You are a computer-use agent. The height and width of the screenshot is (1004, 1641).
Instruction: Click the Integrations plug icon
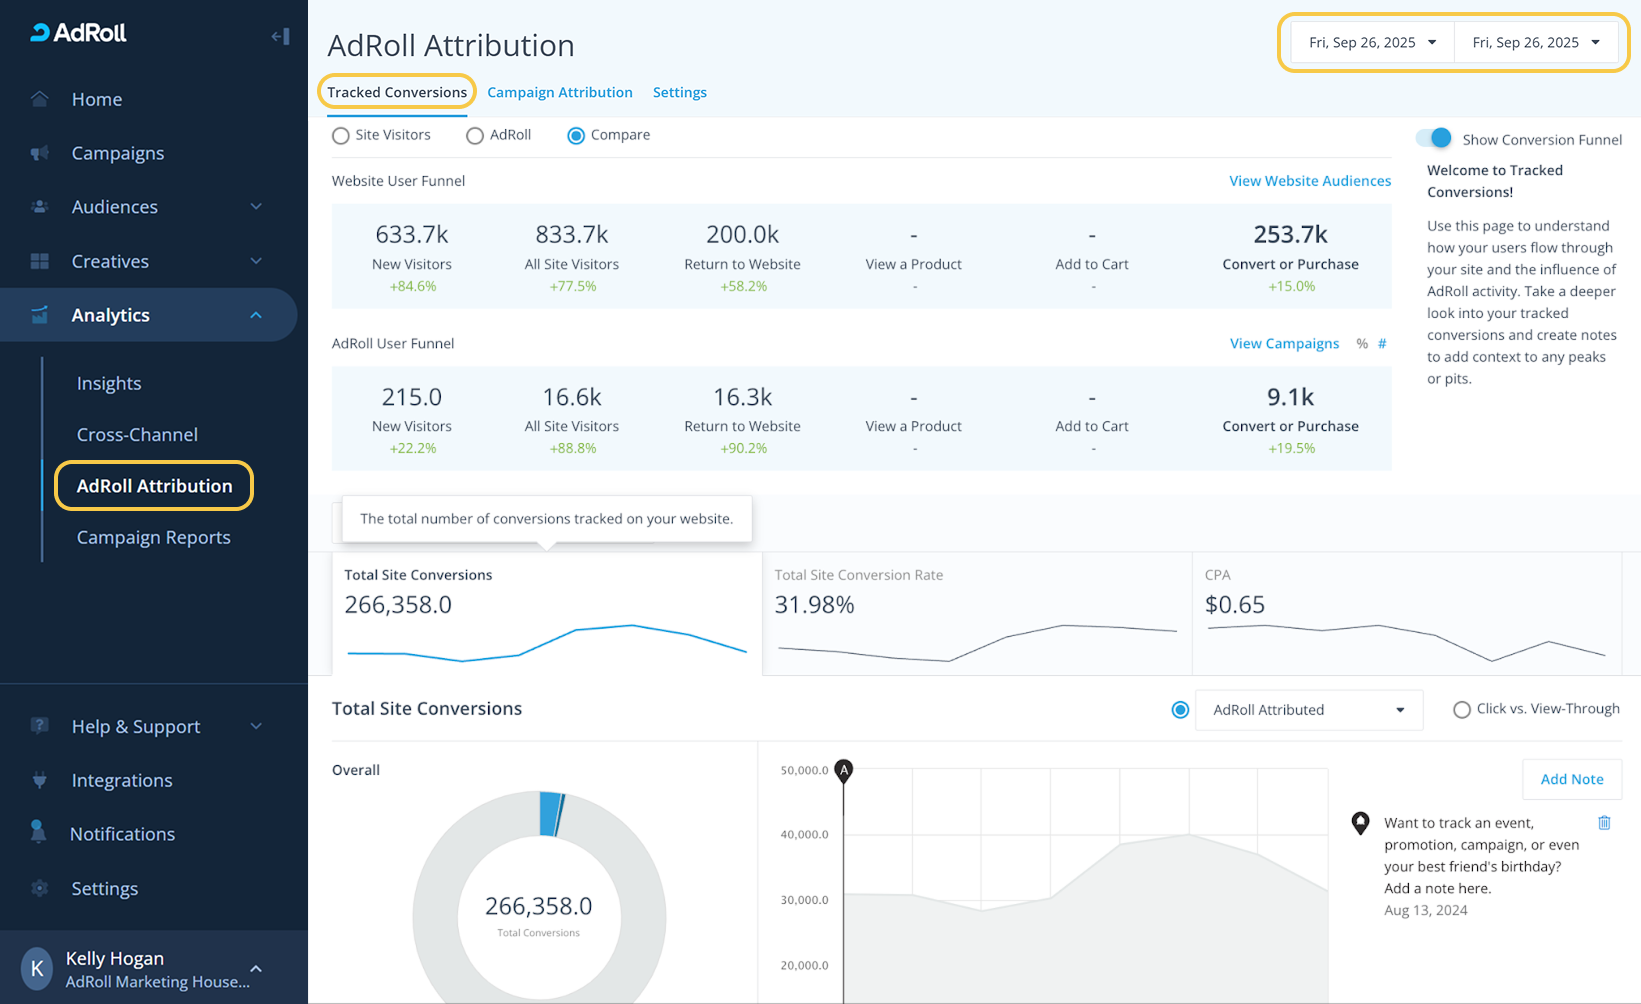(40, 780)
